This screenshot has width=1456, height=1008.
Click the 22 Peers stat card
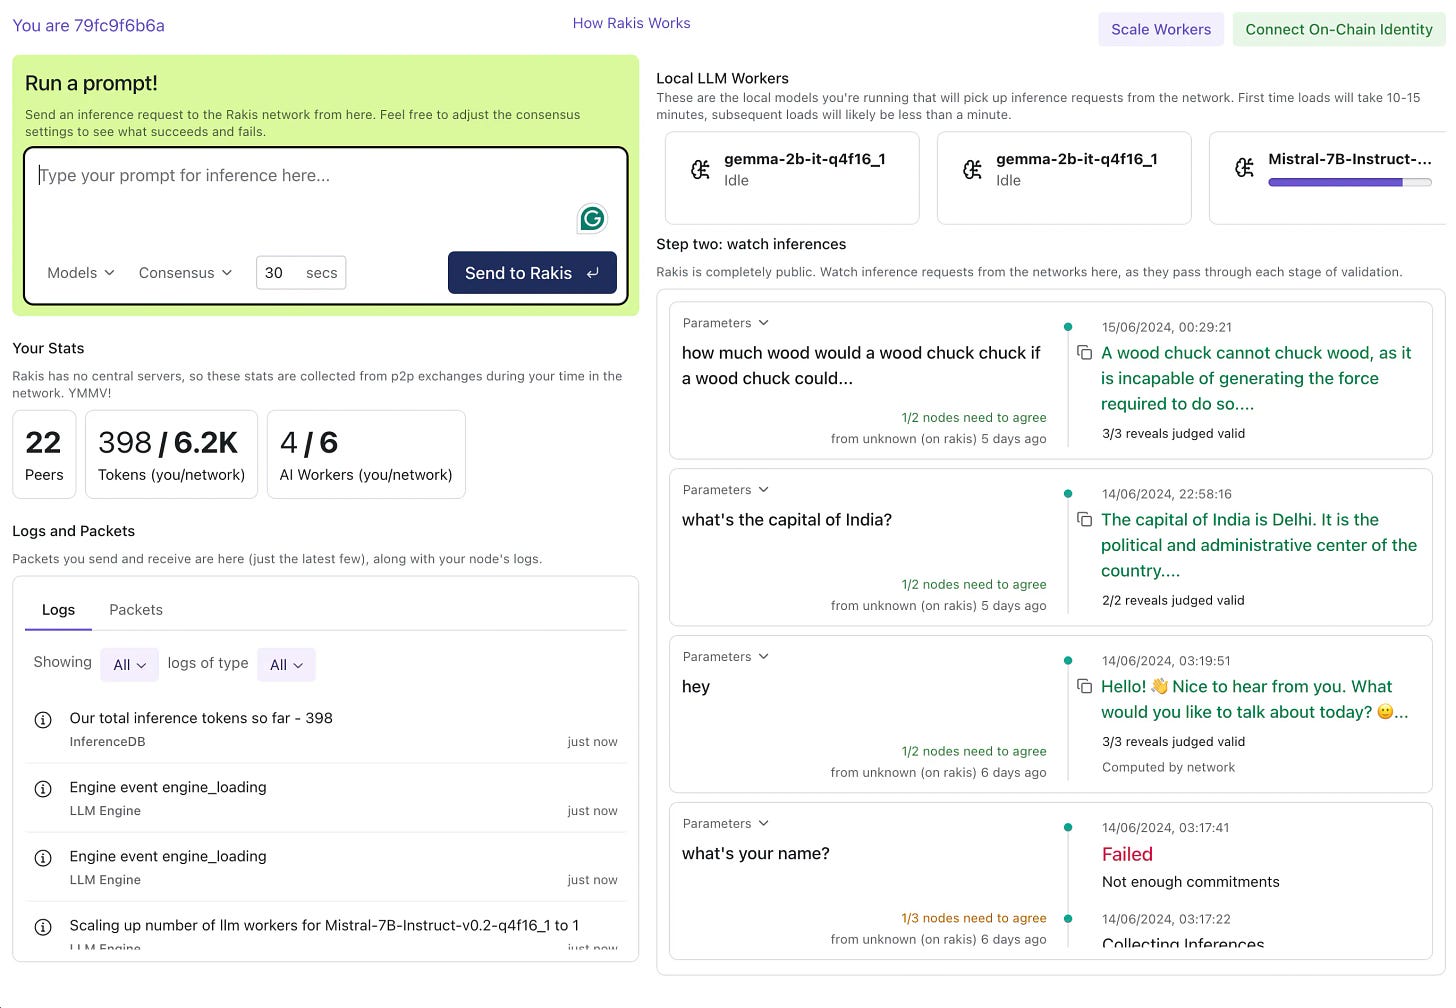point(44,454)
